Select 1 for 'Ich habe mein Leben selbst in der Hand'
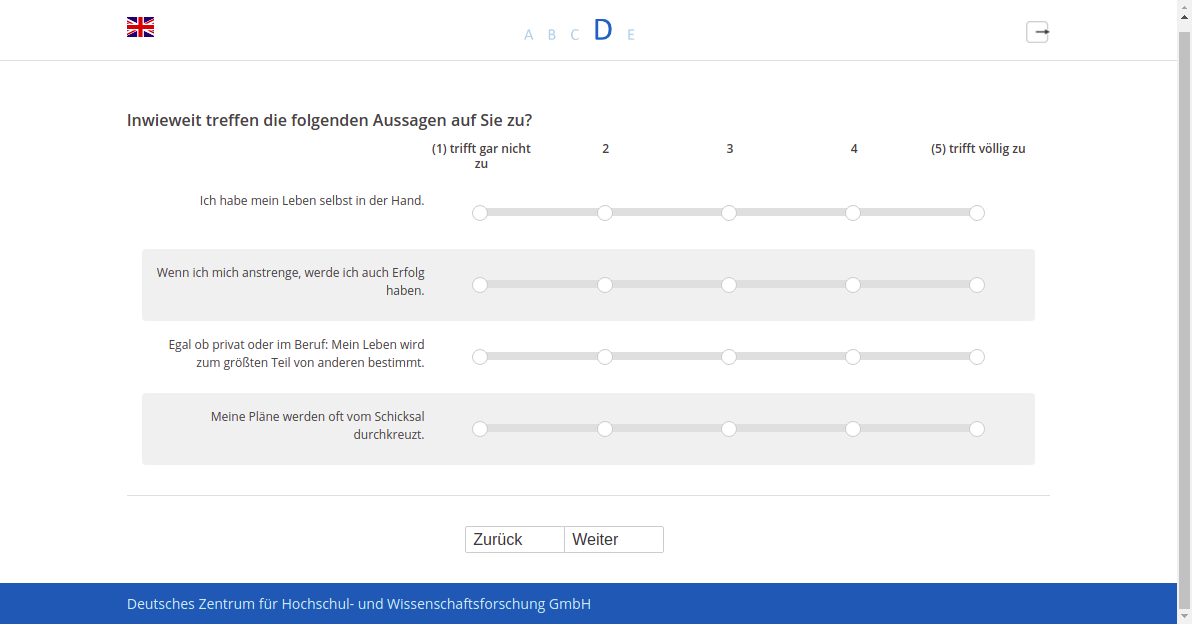 (480, 213)
